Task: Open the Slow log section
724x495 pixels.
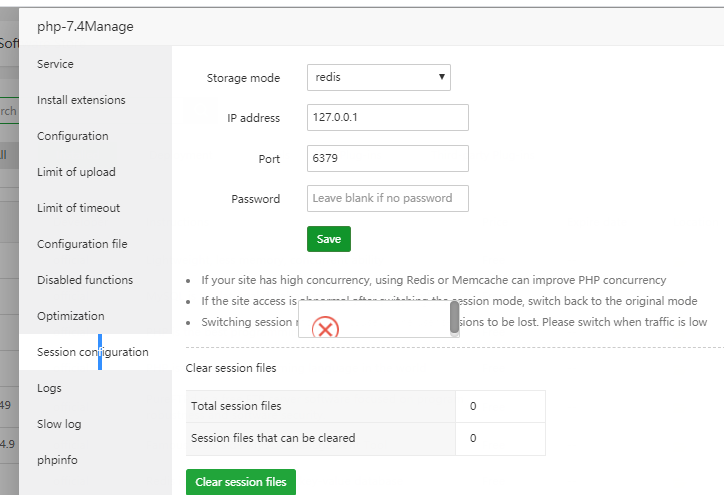Action: 59,424
